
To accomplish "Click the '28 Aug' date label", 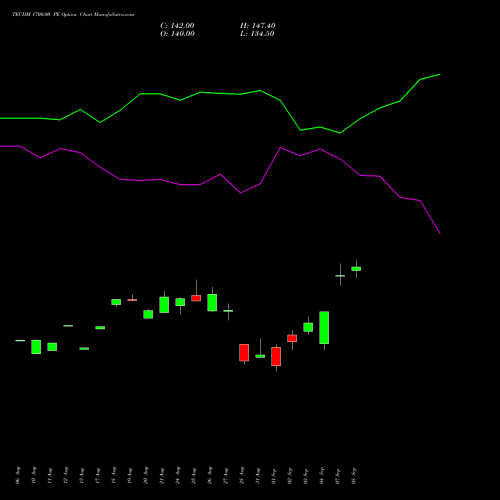I will (x=242, y=475).
